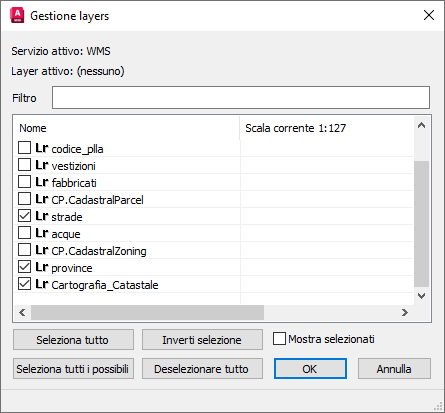Viewport: 445px width, 413px height.
Task: Click the Lr icon beside fabbricati
Action: [x=42, y=182]
